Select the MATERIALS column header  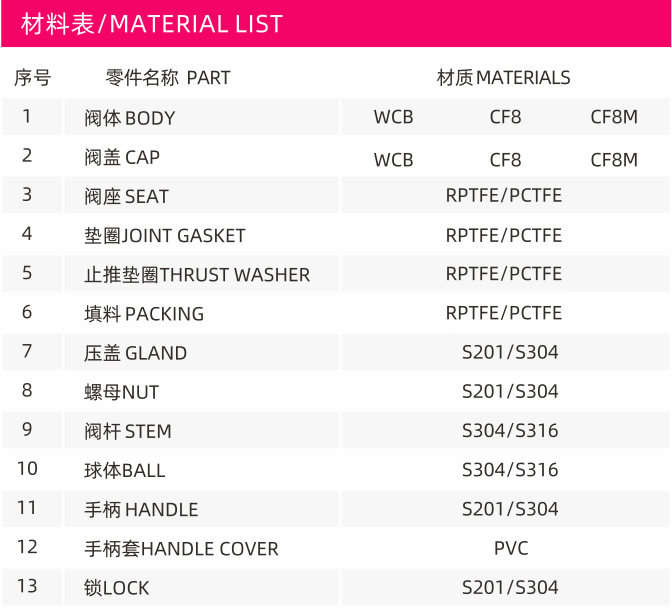[504, 78]
